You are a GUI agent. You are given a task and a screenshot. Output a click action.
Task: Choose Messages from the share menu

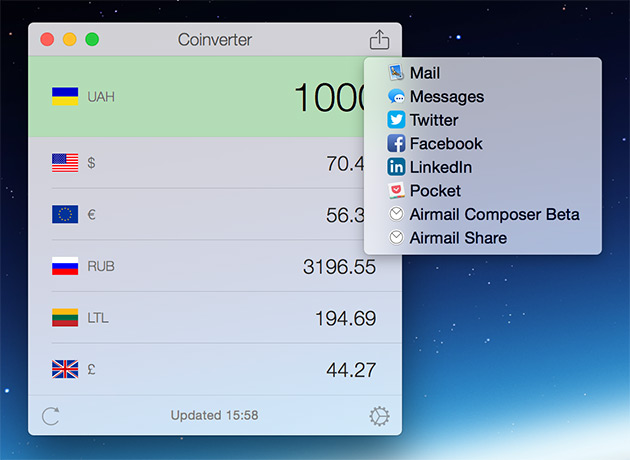(x=483, y=96)
